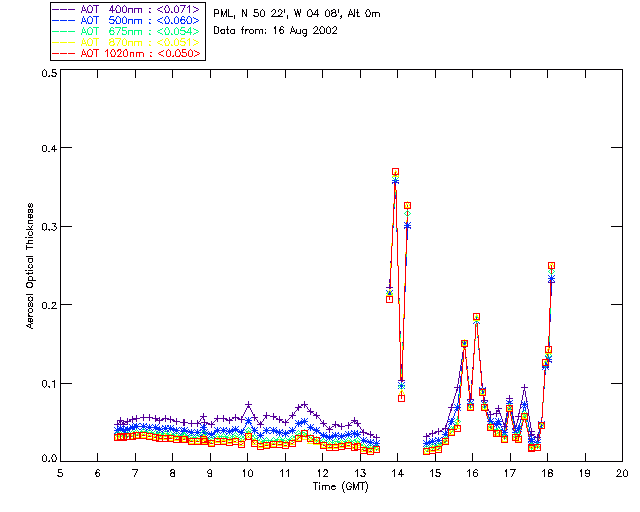Click the 'Time (GMT)' axis label
640x512 pixels.
coord(340,487)
